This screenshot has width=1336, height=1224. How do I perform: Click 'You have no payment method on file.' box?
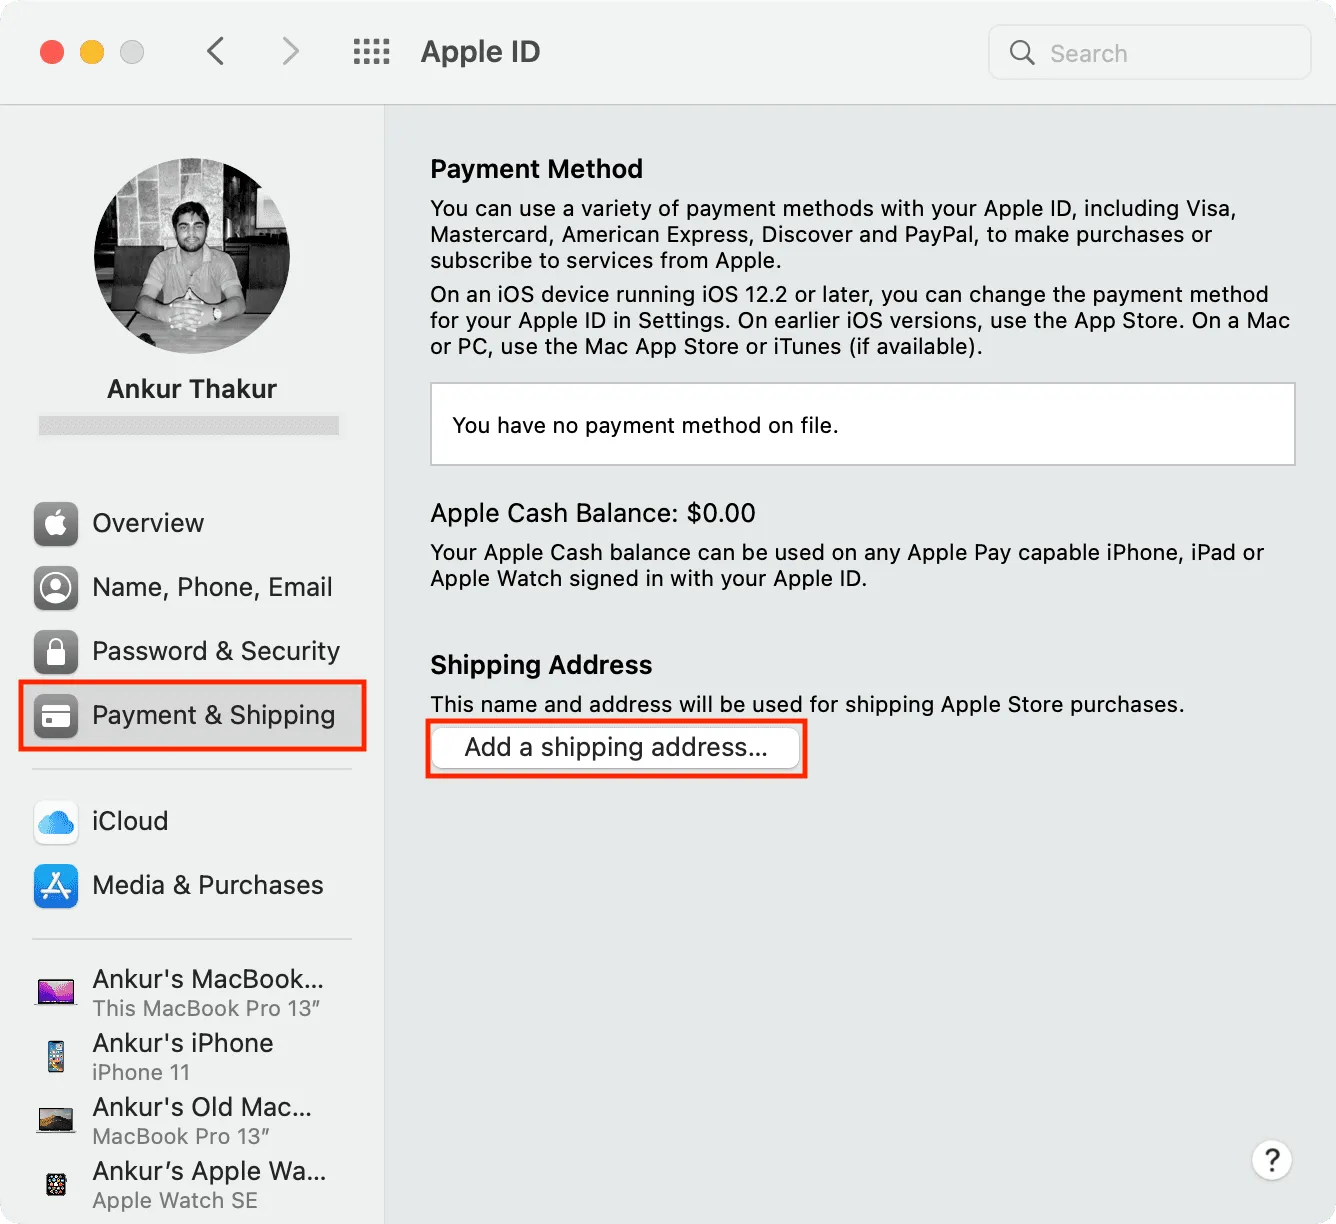tap(863, 424)
